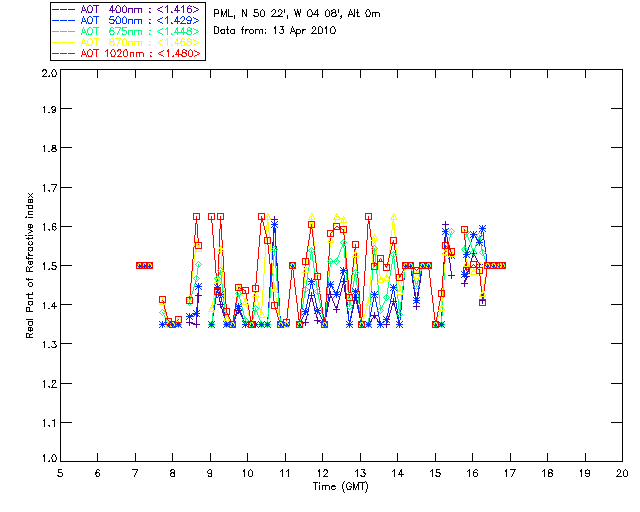The width and height of the screenshot is (640, 512).
Task: Click the x-axis hour label 14
Action: [x=398, y=473]
